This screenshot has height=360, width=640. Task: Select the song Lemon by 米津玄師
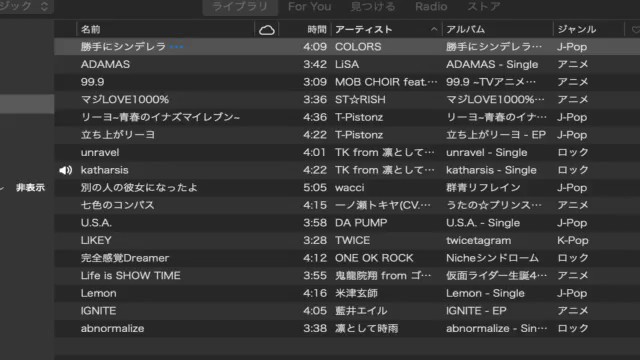347,293
